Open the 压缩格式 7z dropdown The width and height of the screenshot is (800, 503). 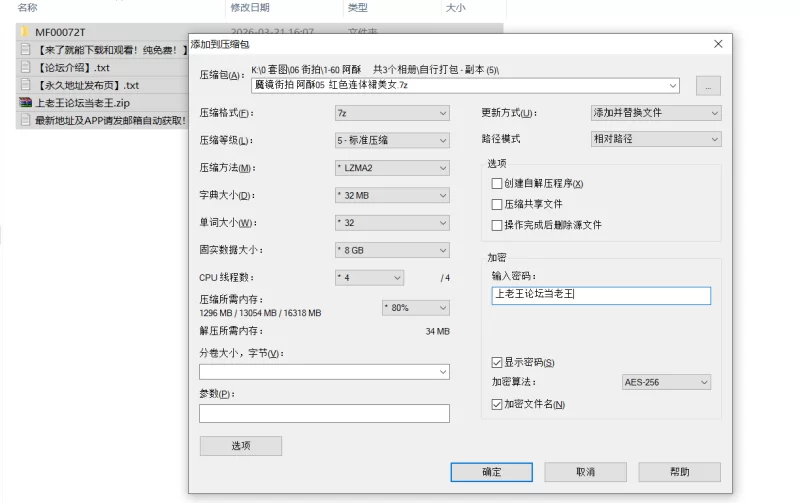coord(392,113)
